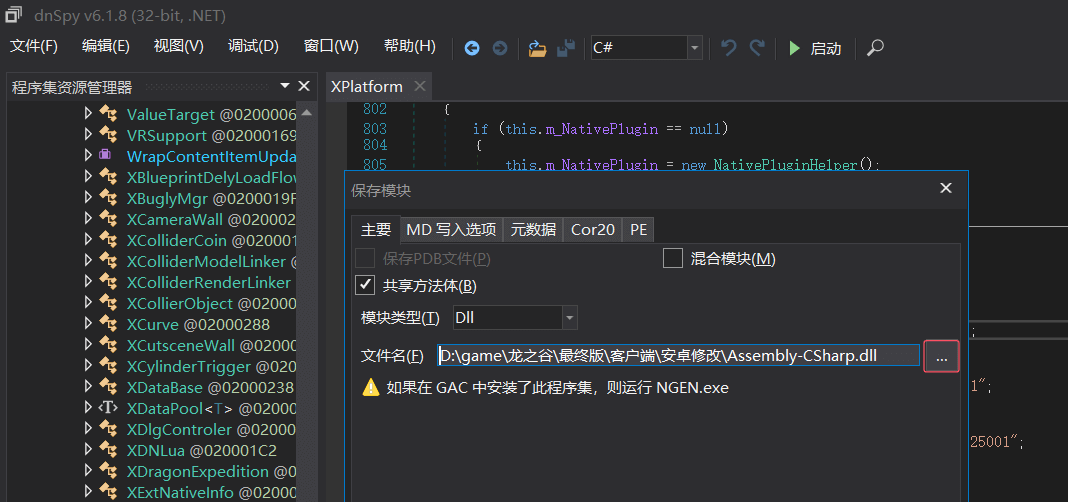
Task: Open the 帮助(H) menu
Action: 409,46
